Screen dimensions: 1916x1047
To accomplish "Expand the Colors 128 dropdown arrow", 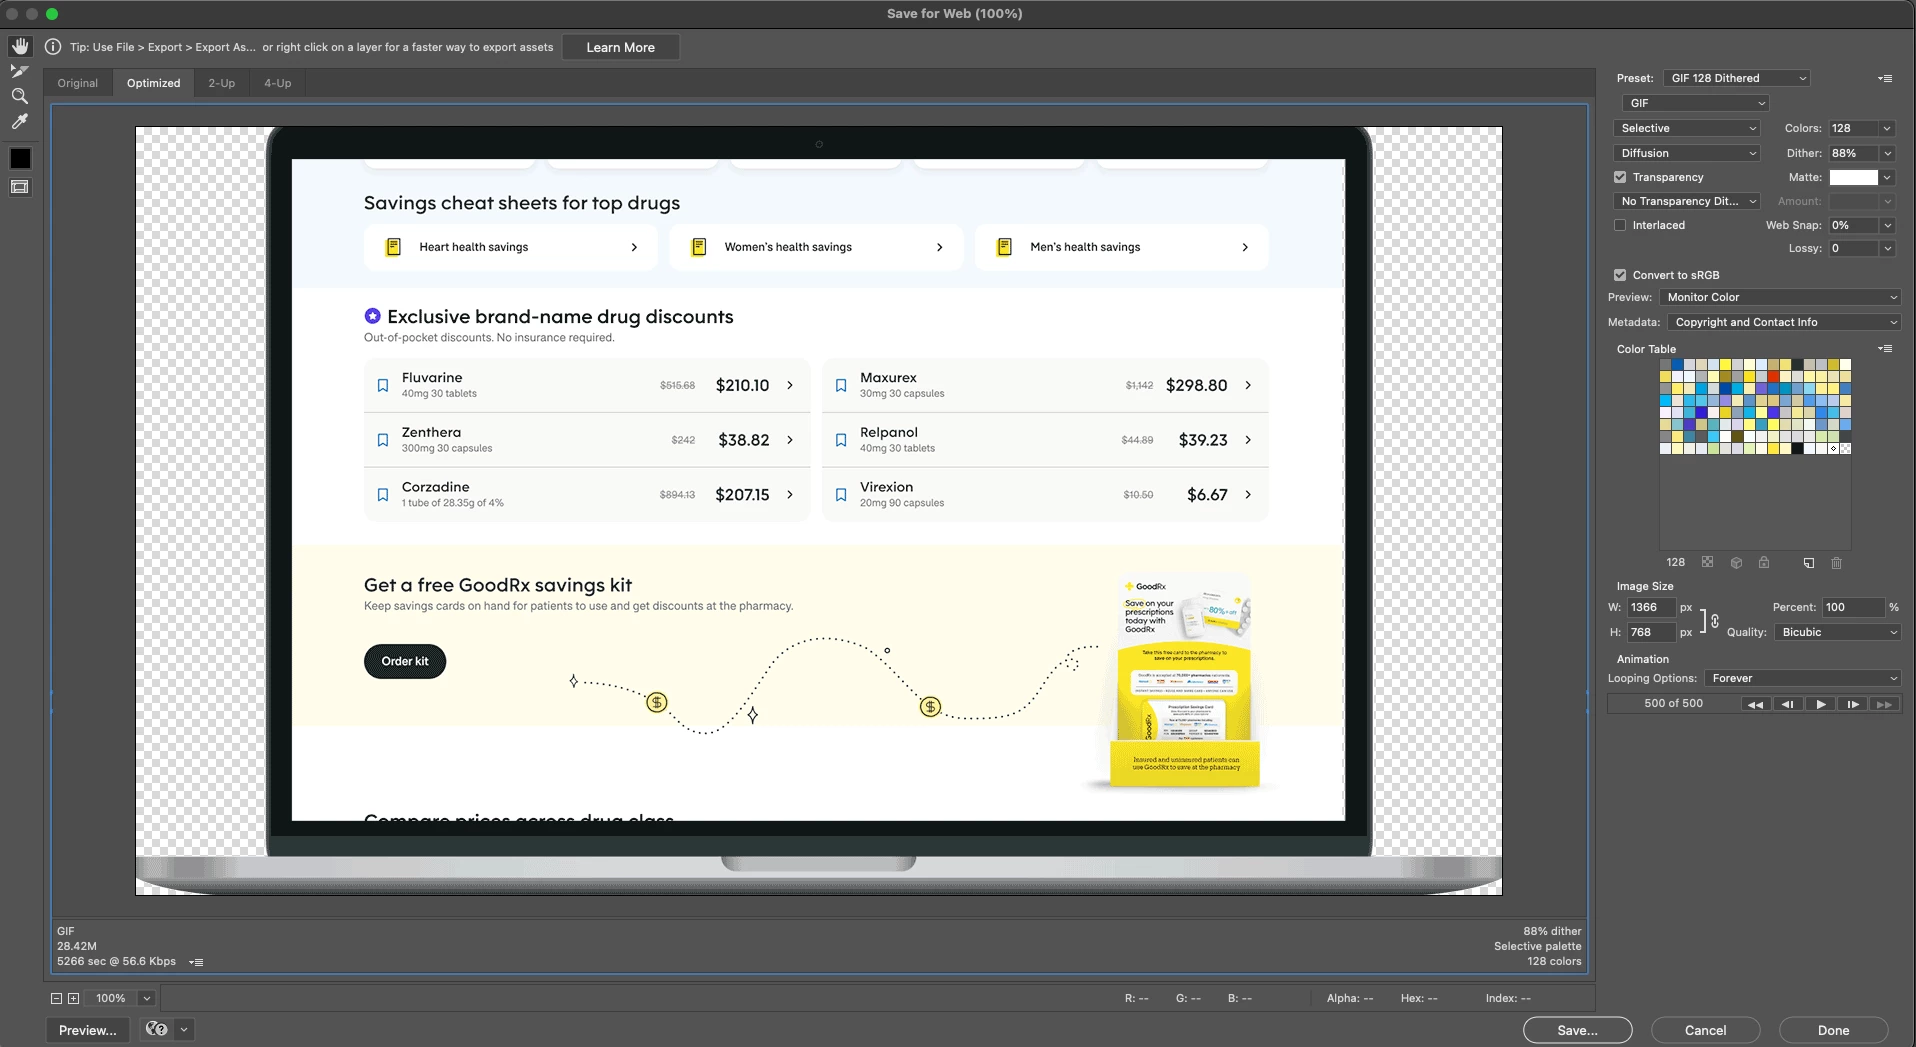I will pos(1887,128).
